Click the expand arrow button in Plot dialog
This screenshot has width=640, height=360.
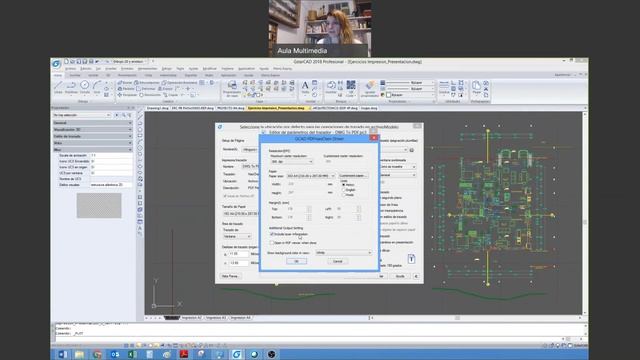pos(416,276)
